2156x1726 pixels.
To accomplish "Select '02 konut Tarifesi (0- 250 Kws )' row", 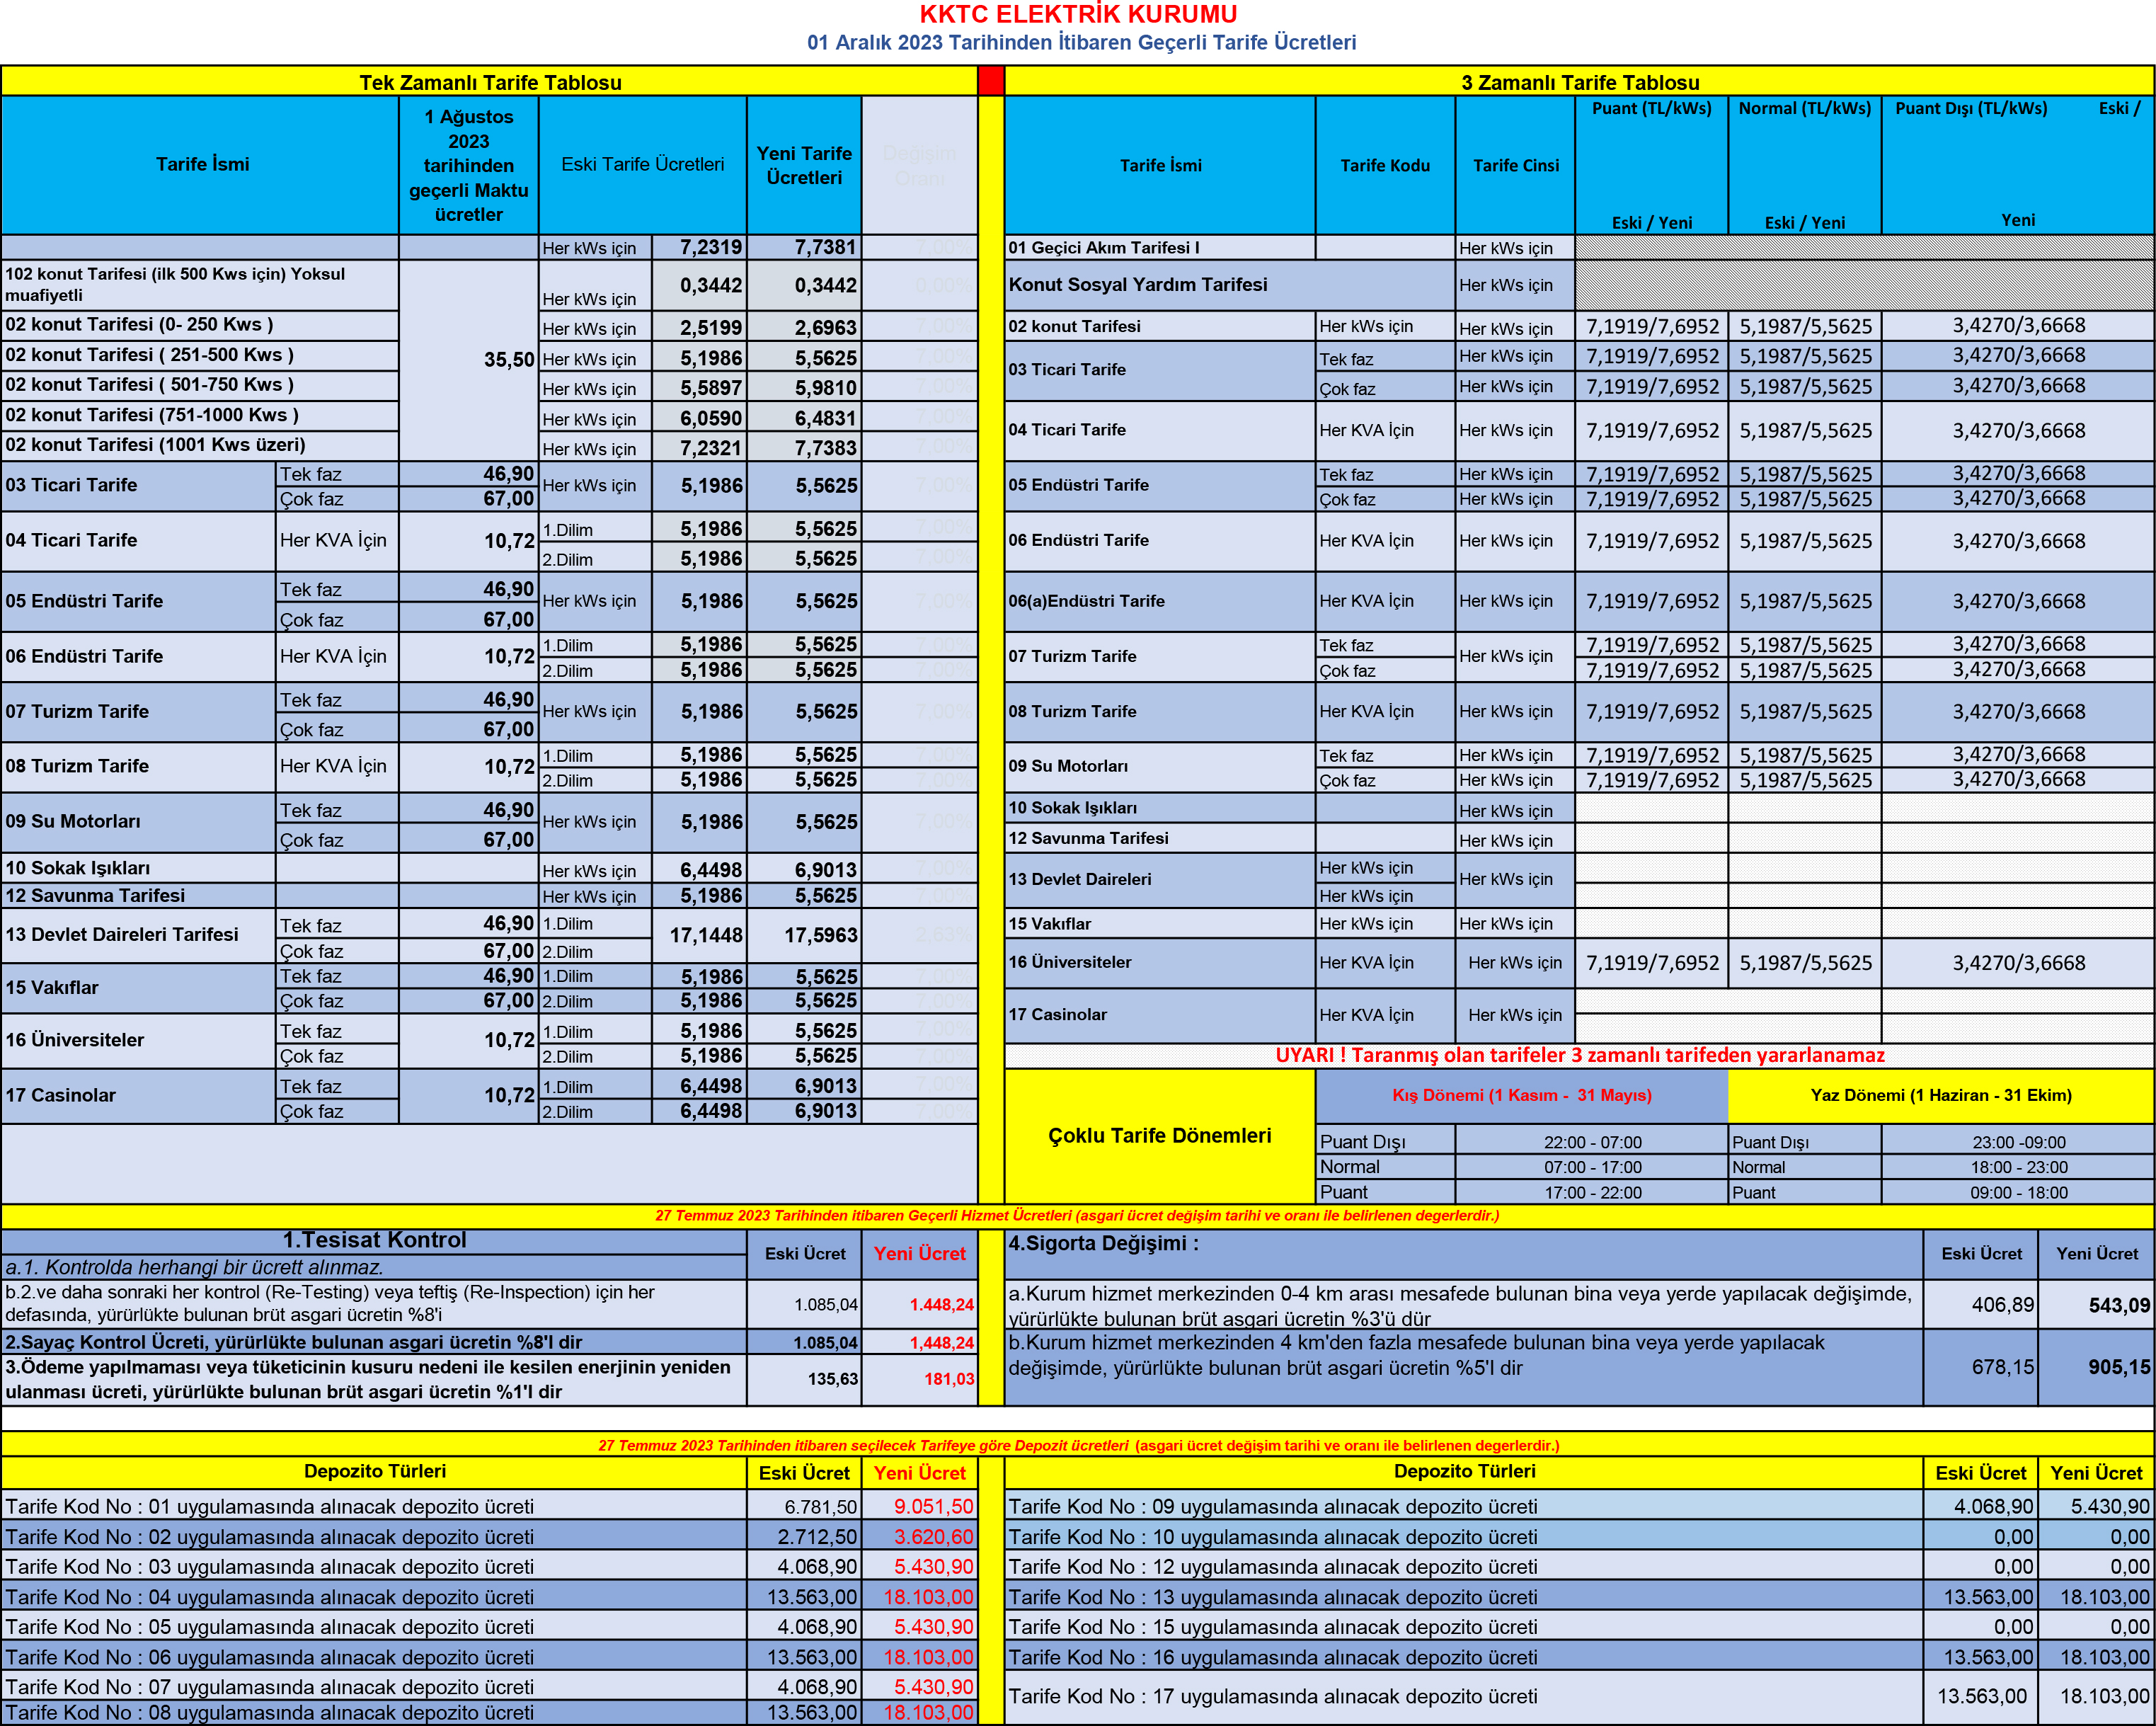I will click(x=200, y=325).
